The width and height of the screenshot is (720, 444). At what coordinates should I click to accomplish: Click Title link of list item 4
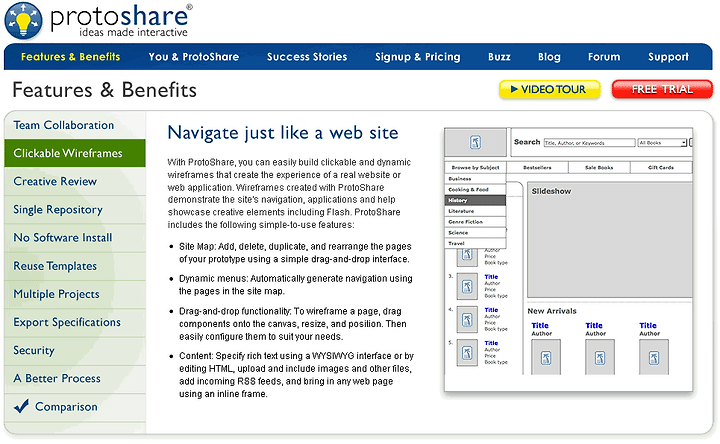pyautogui.click(x=491, y=310)
